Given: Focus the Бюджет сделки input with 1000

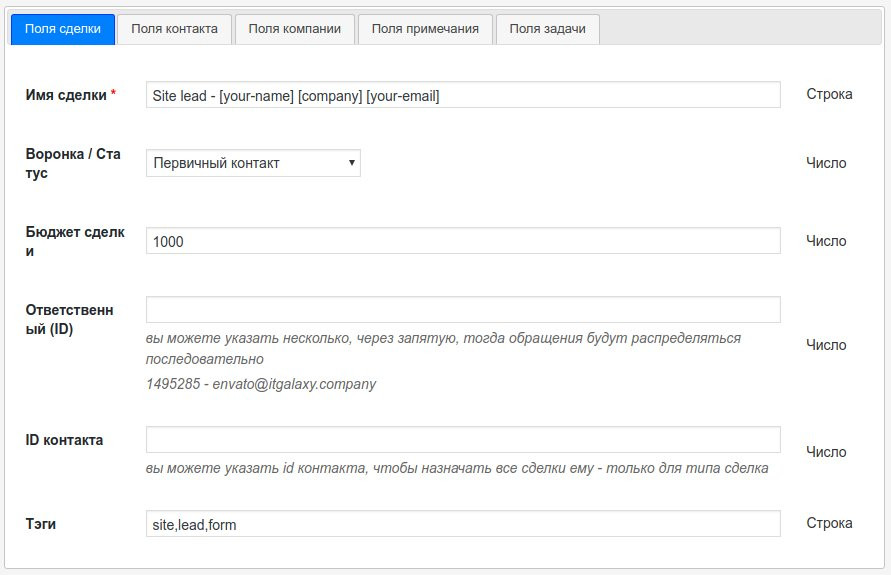Looking at the screenshot, I should coord(462,241).
